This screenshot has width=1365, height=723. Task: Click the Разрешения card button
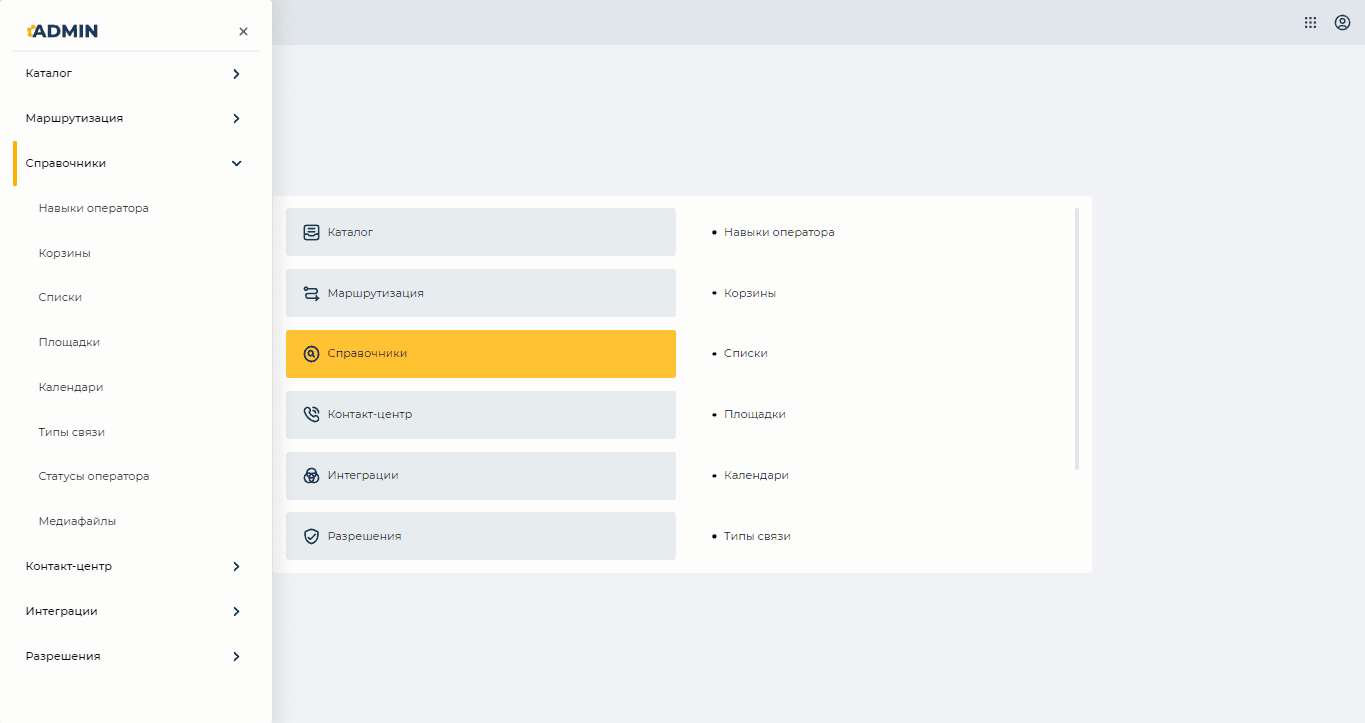pos(481,536)
